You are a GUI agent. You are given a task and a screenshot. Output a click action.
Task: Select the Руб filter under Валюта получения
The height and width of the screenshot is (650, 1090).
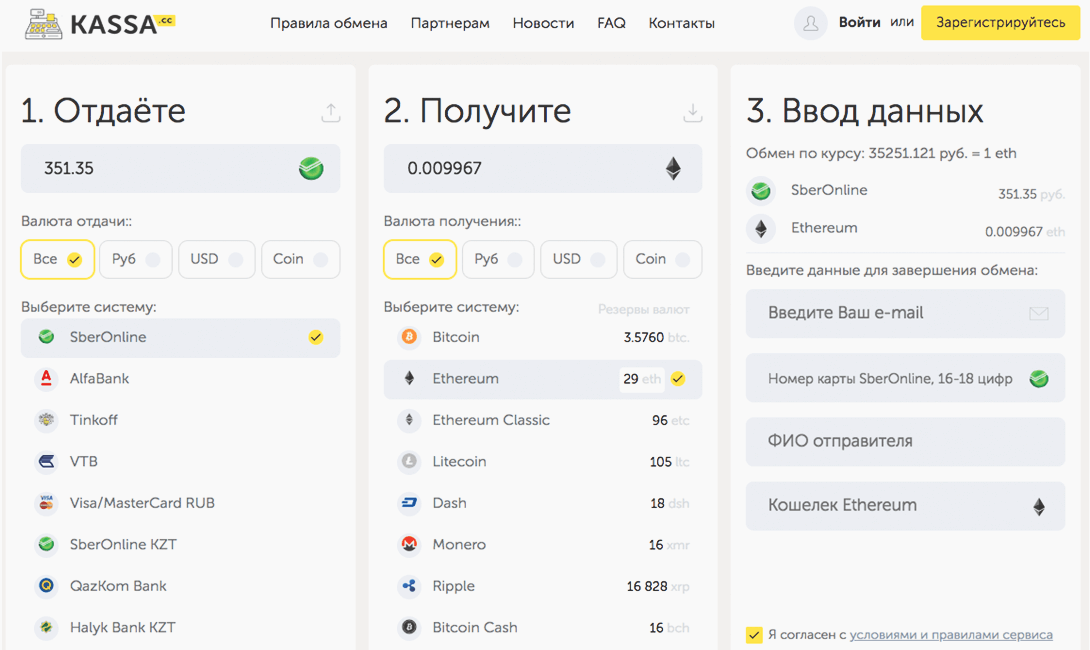498,259
